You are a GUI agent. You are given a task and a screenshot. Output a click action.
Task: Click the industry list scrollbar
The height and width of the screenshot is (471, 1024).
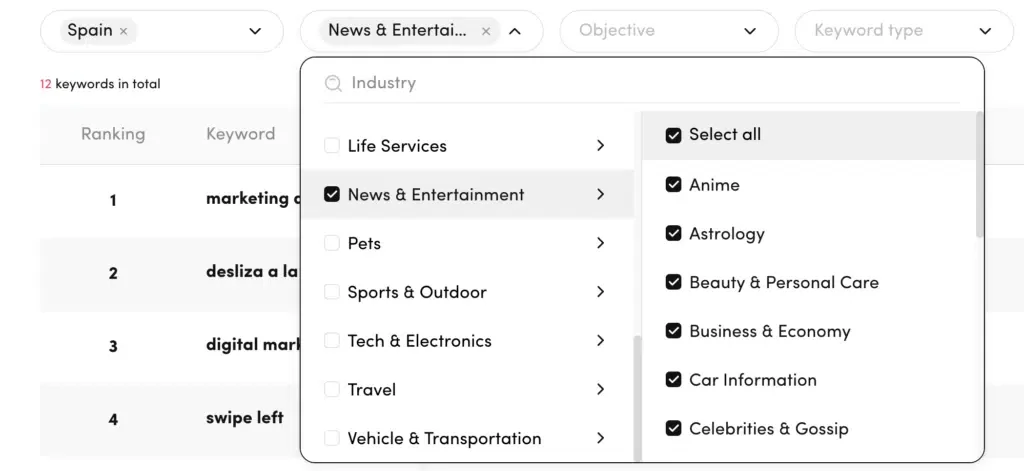pyautogui.click(x=638, y=397)
